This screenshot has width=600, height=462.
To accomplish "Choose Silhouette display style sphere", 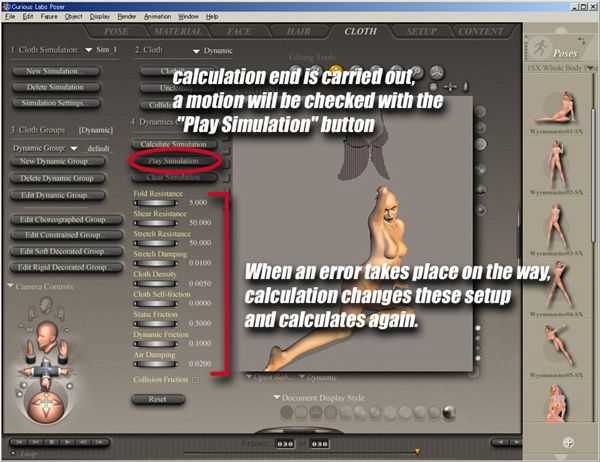I will (287, 413).
